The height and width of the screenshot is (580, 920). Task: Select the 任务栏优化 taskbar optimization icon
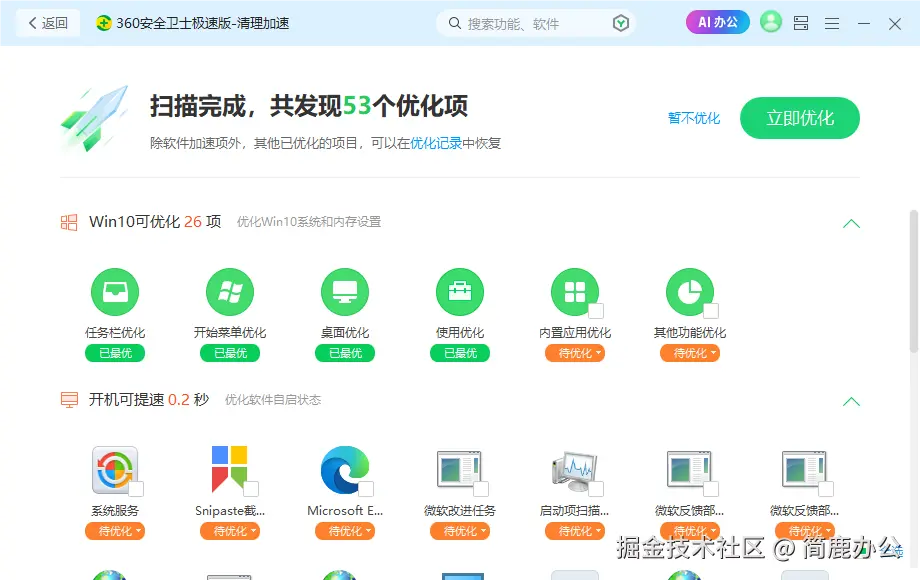point(115,291)
